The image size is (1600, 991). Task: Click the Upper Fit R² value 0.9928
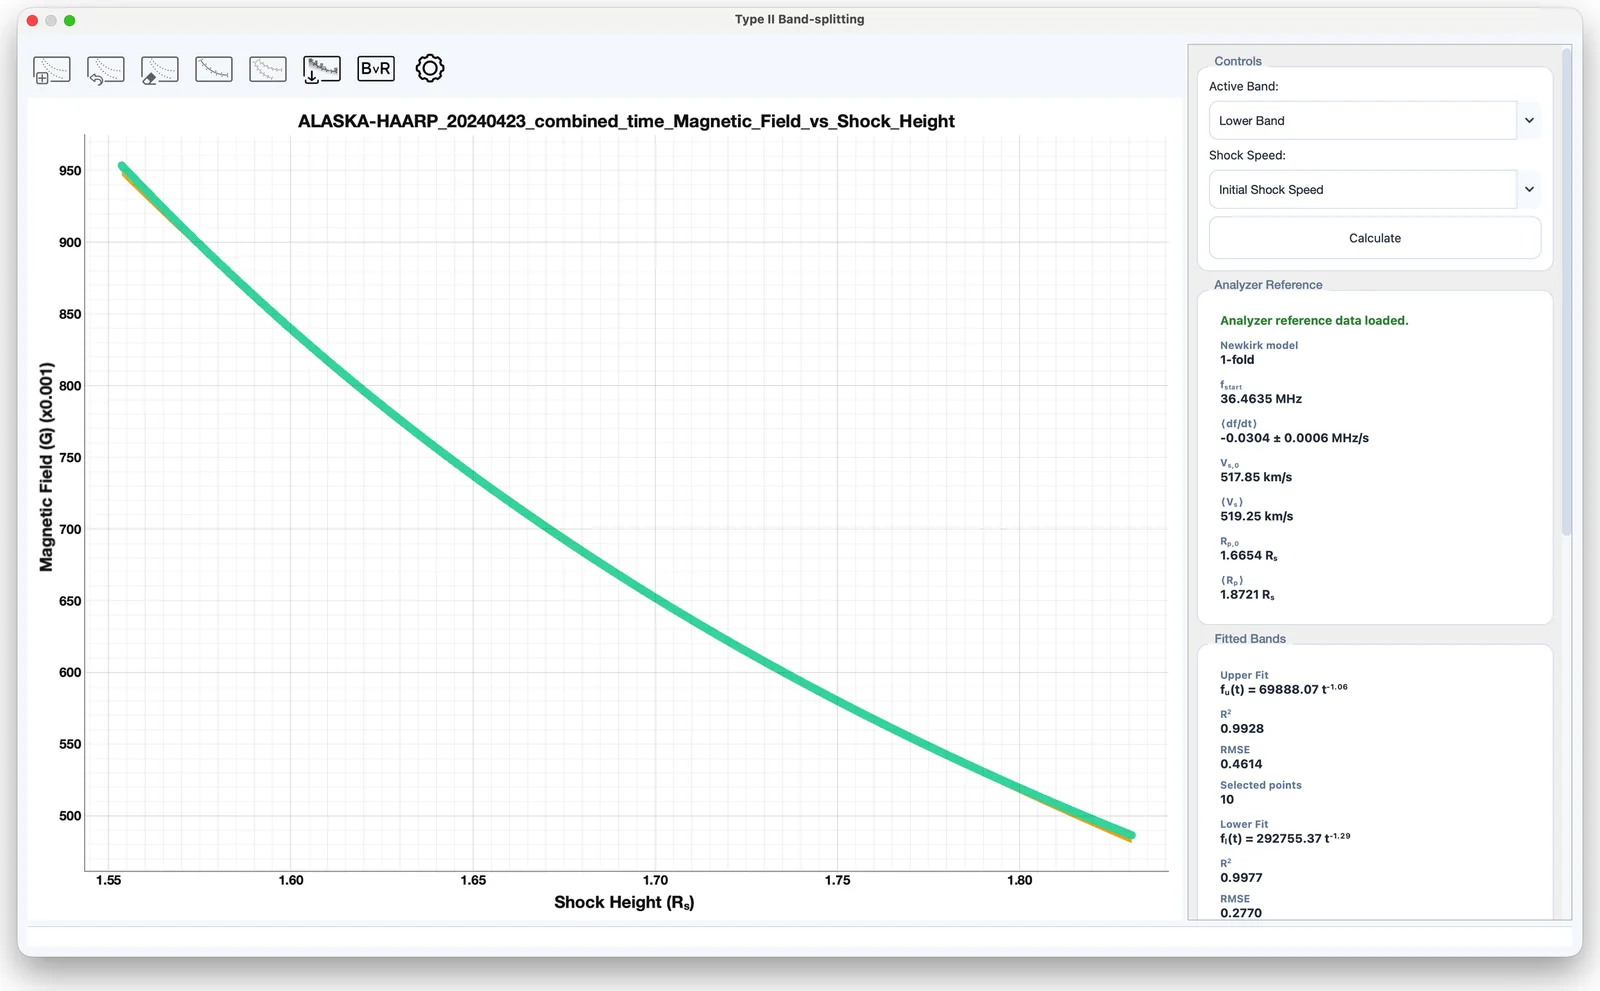point(1241,729)
